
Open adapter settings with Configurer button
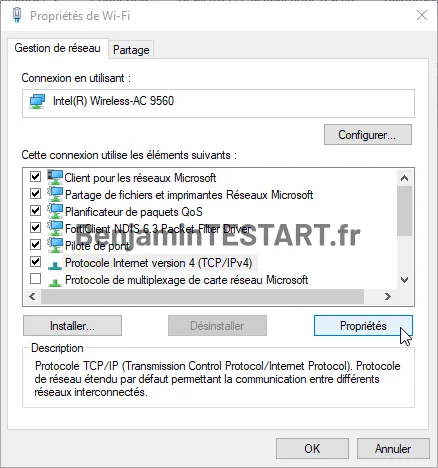pyautogui.click(x=368, y=135)
